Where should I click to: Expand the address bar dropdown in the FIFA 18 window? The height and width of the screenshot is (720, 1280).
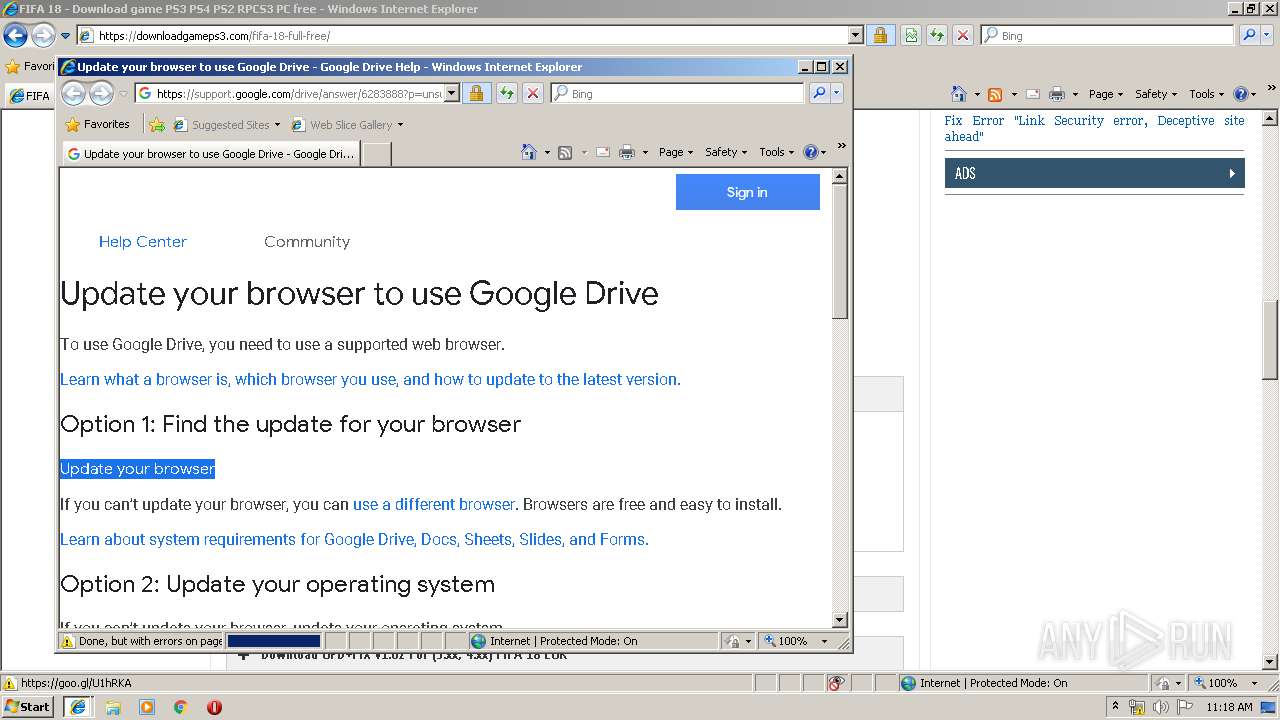855,35
